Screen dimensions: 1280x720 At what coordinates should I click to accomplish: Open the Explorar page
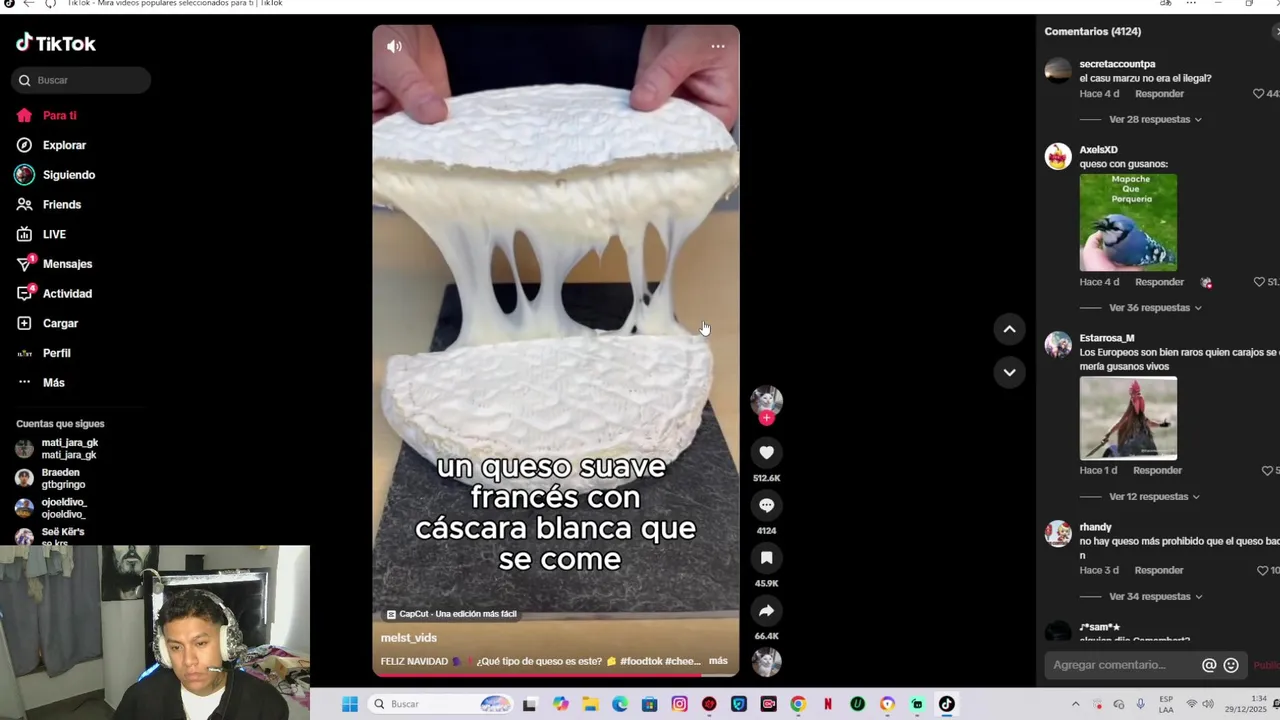coord(51,145)
